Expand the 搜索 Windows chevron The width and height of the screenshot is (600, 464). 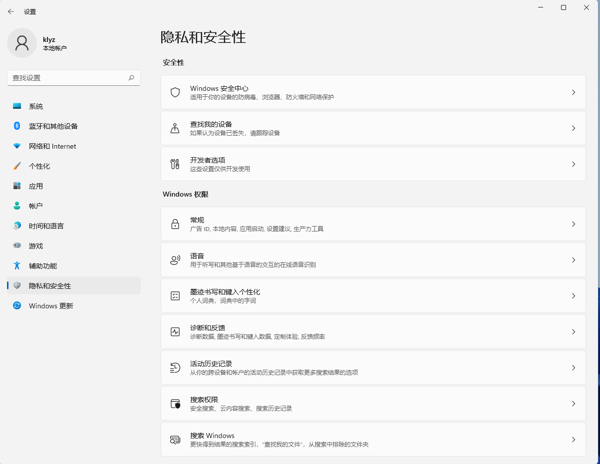point(573,440)
